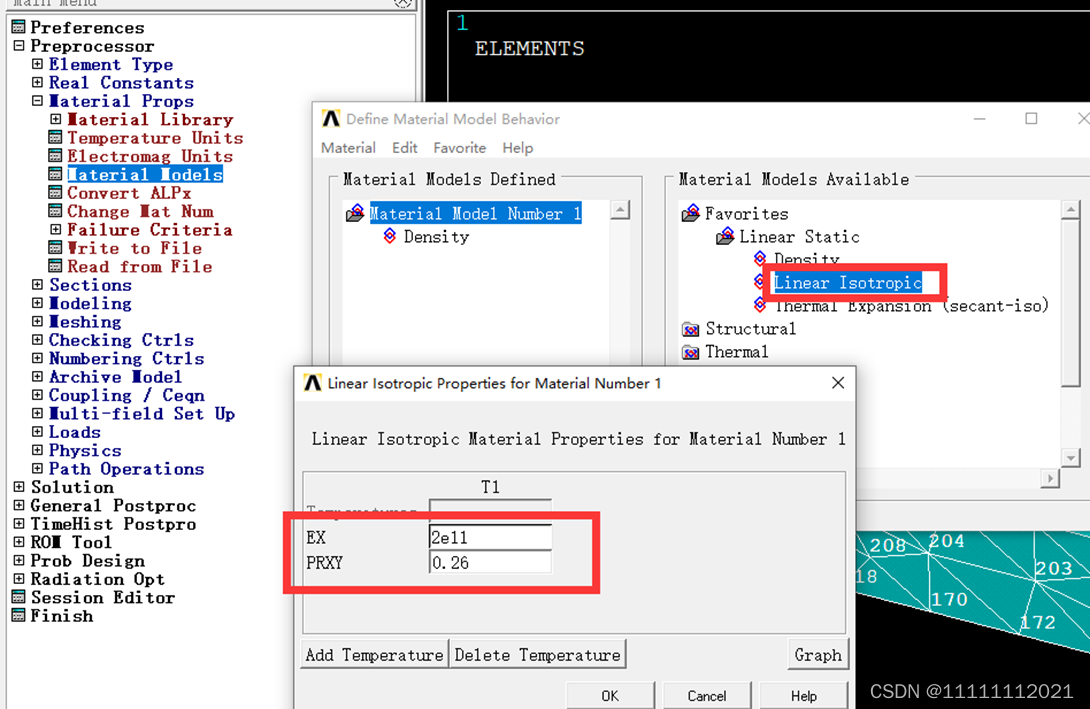Viewport: 1090px width, 709px height.
Task: Expand the Solution menu node
Action: (18, 487)
